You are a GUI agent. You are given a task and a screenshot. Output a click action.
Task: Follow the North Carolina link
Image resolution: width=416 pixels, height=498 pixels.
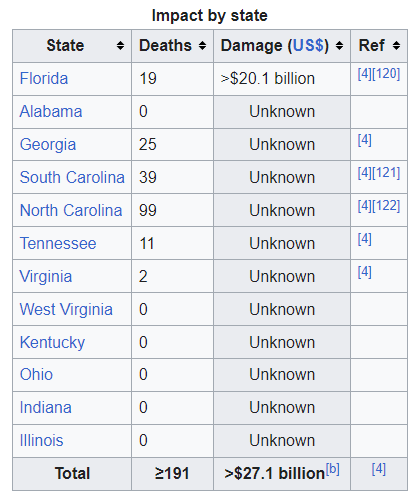(71, 210)
